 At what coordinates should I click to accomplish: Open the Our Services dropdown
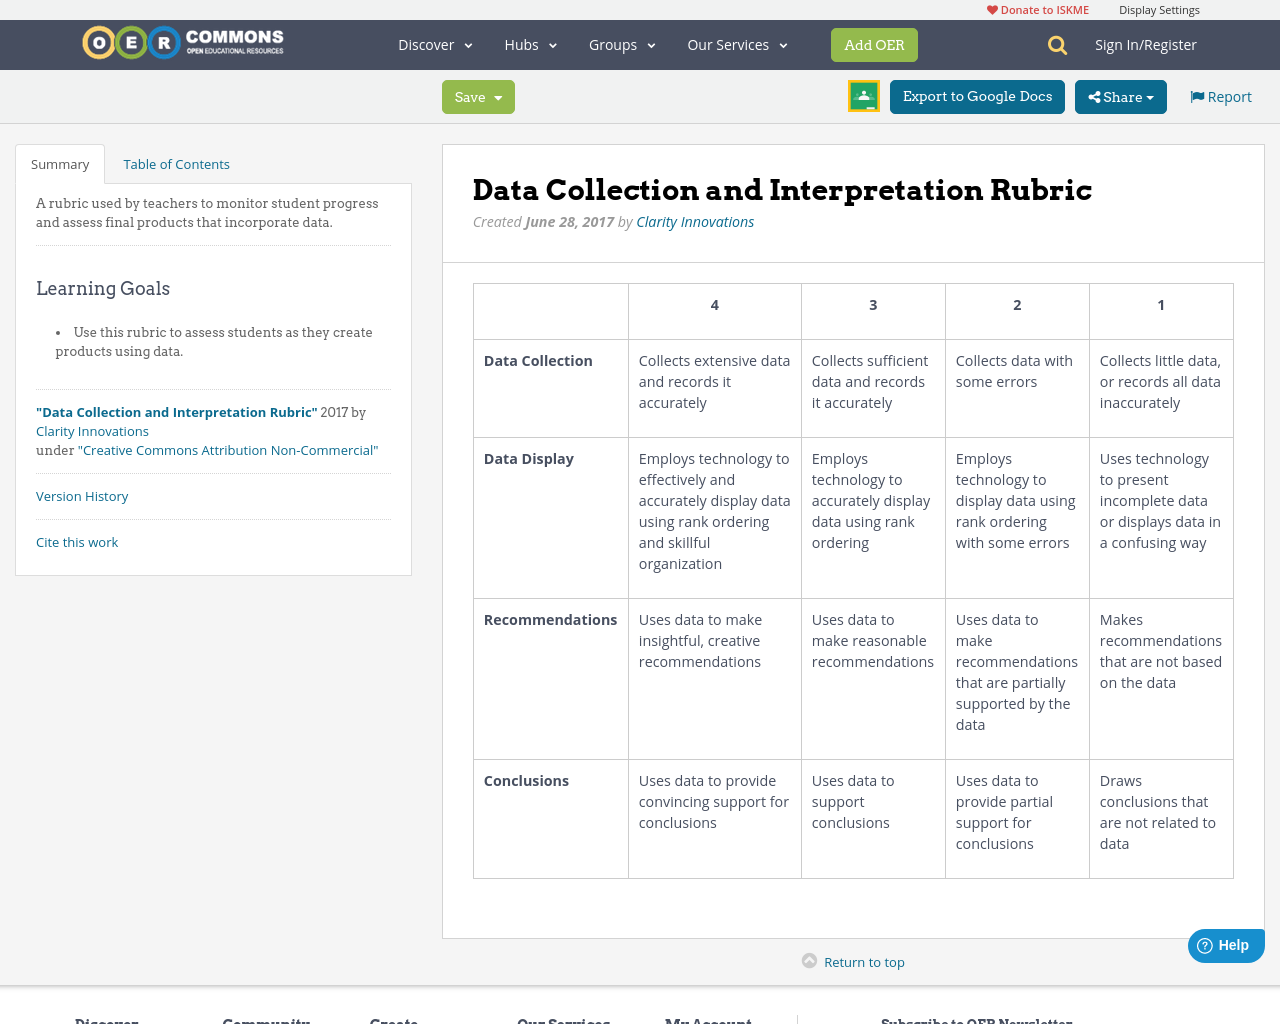(737, 44)
